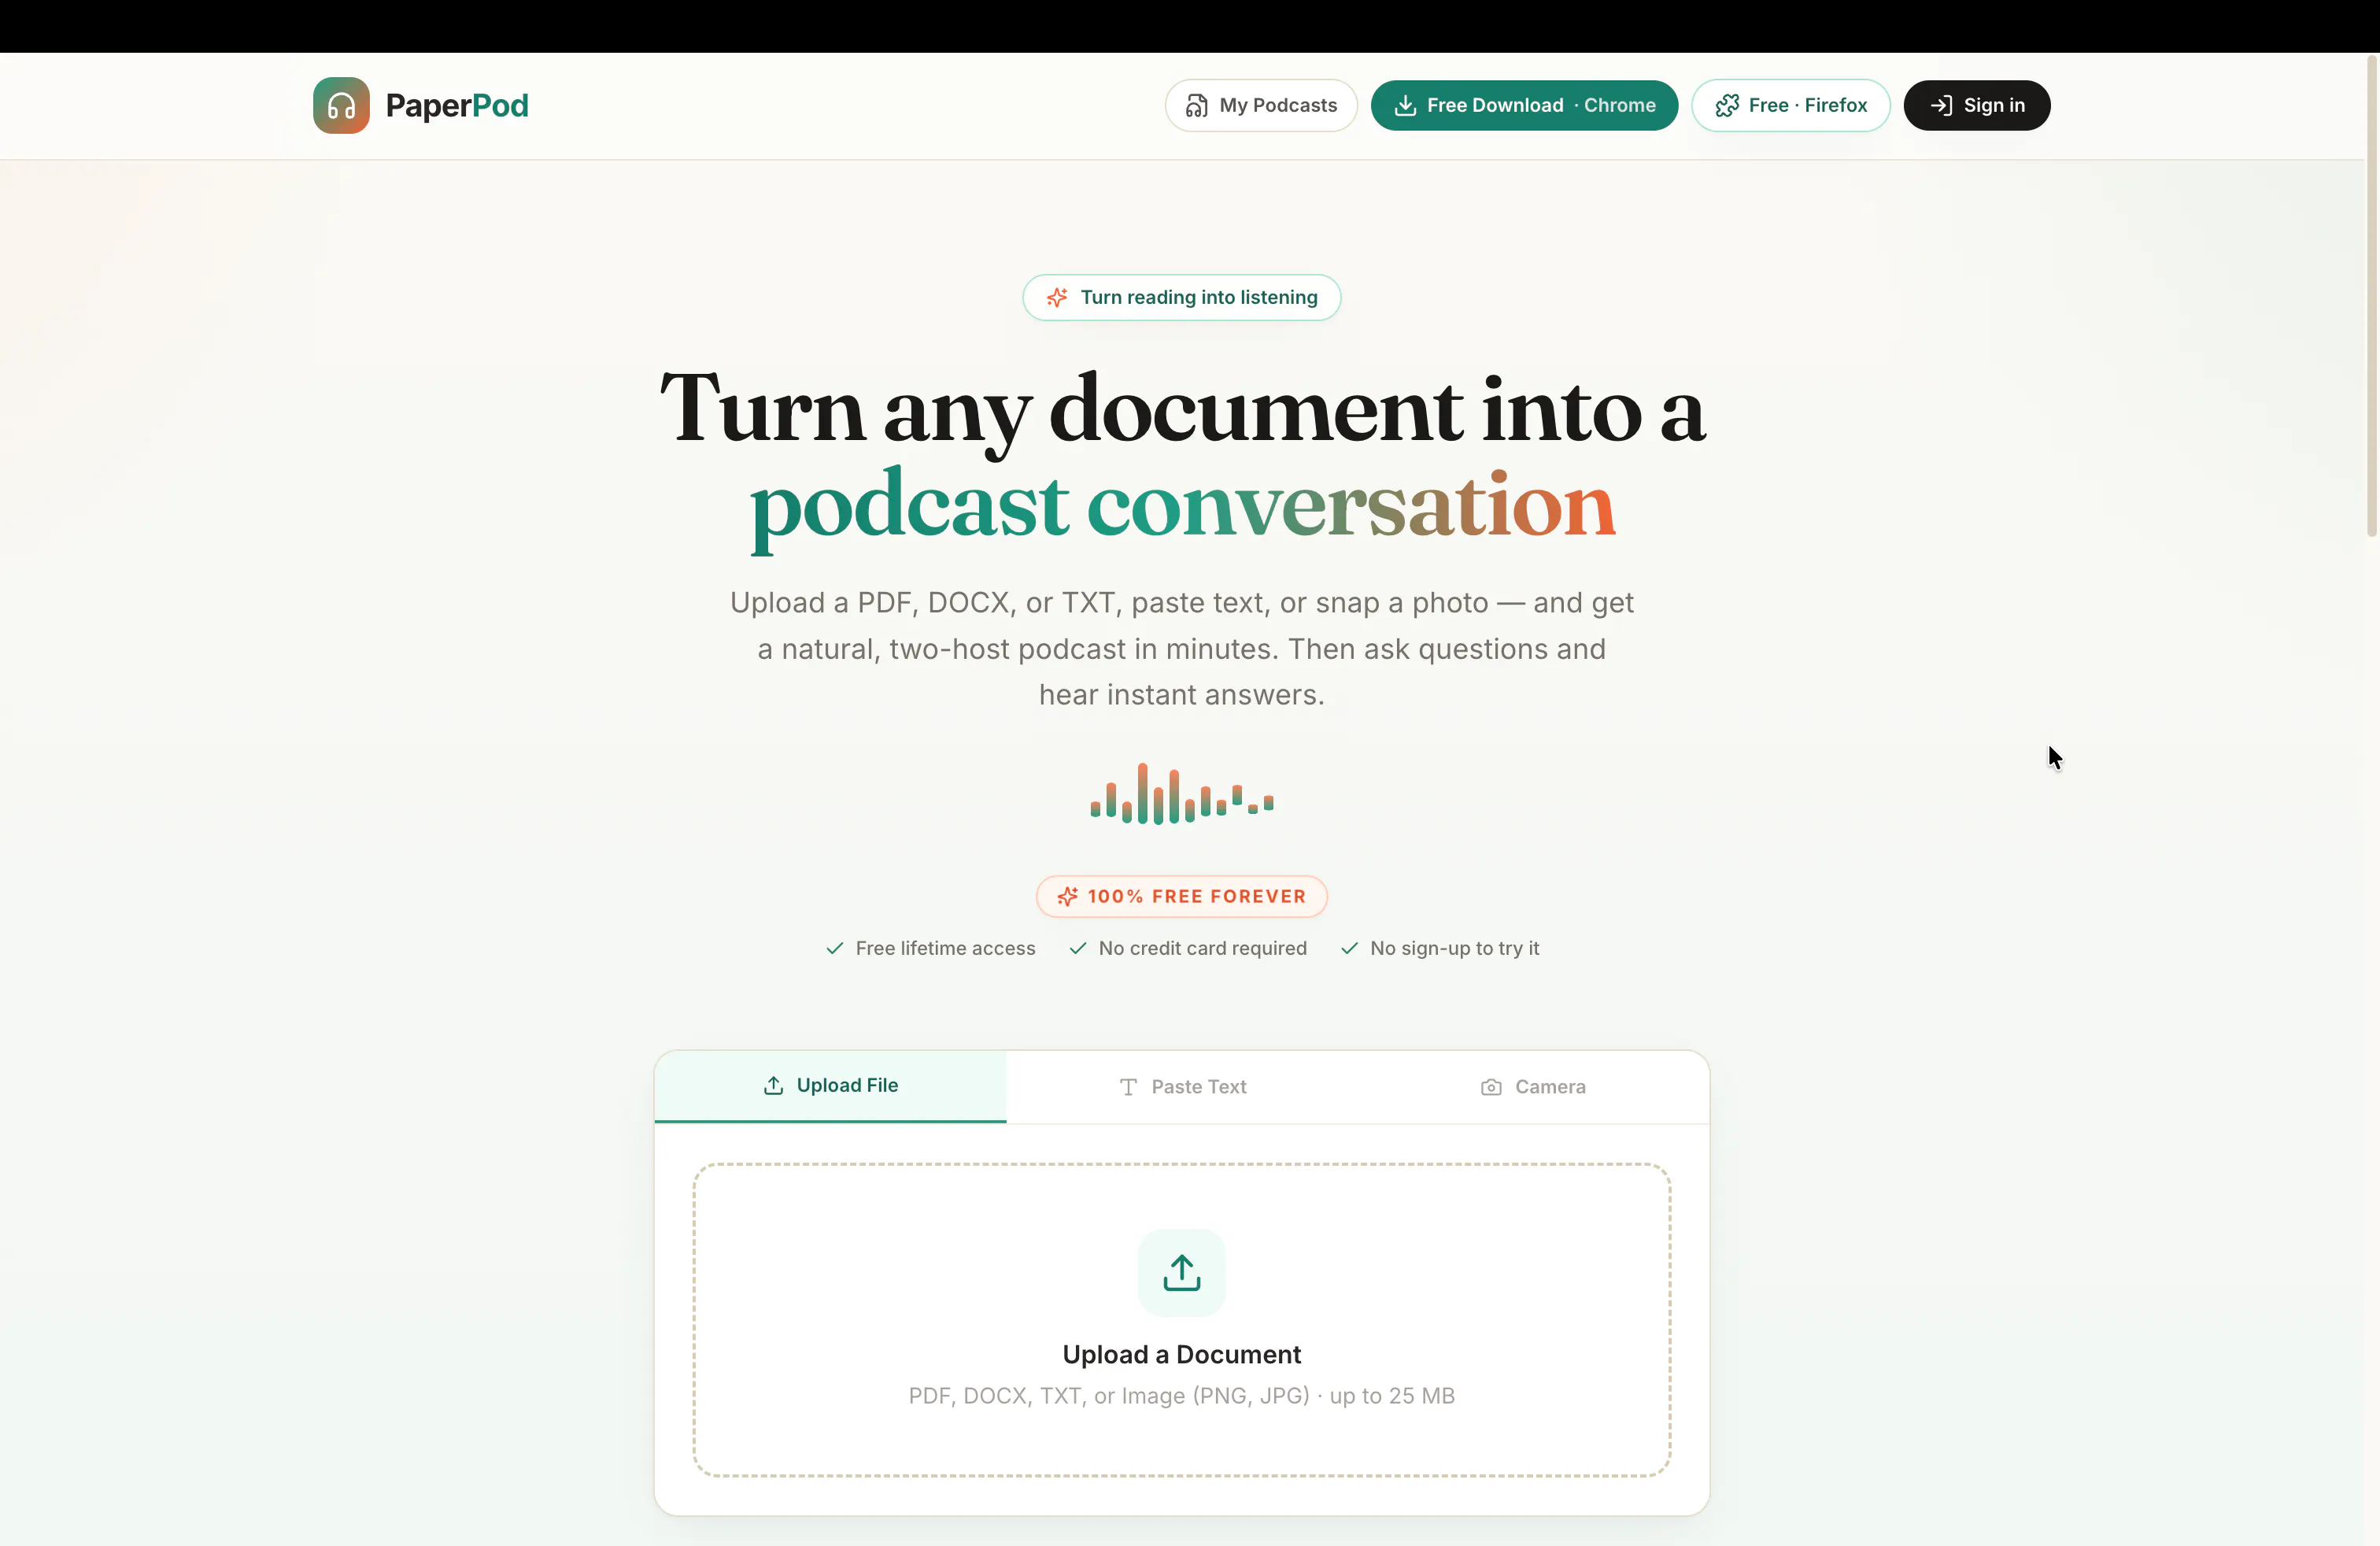Viewport: 2380px width, 1546px height.
Task: Click the camera icon in Camera tab
Action: (1491, 1087)
